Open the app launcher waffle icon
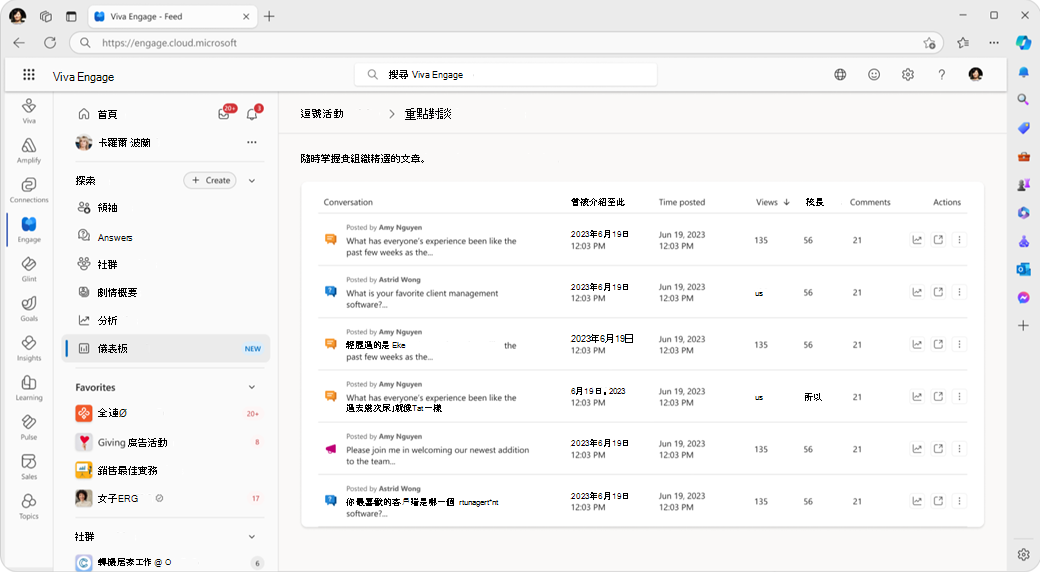The height and width of the screenshot is (572, 1040). [29, 74]
